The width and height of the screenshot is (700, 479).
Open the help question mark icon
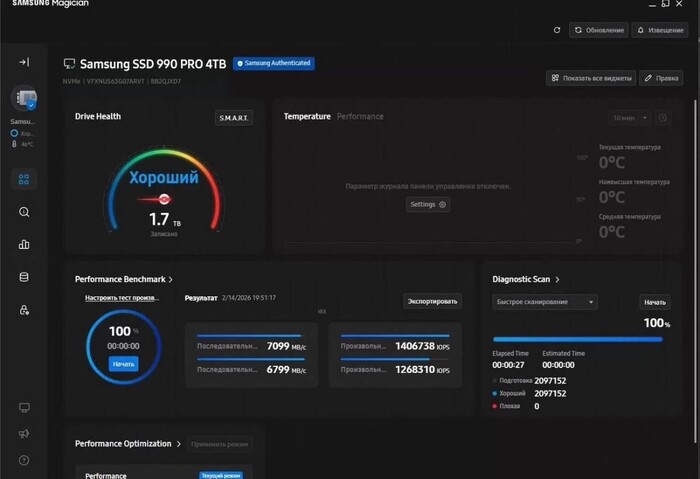[x=24, y=460]
